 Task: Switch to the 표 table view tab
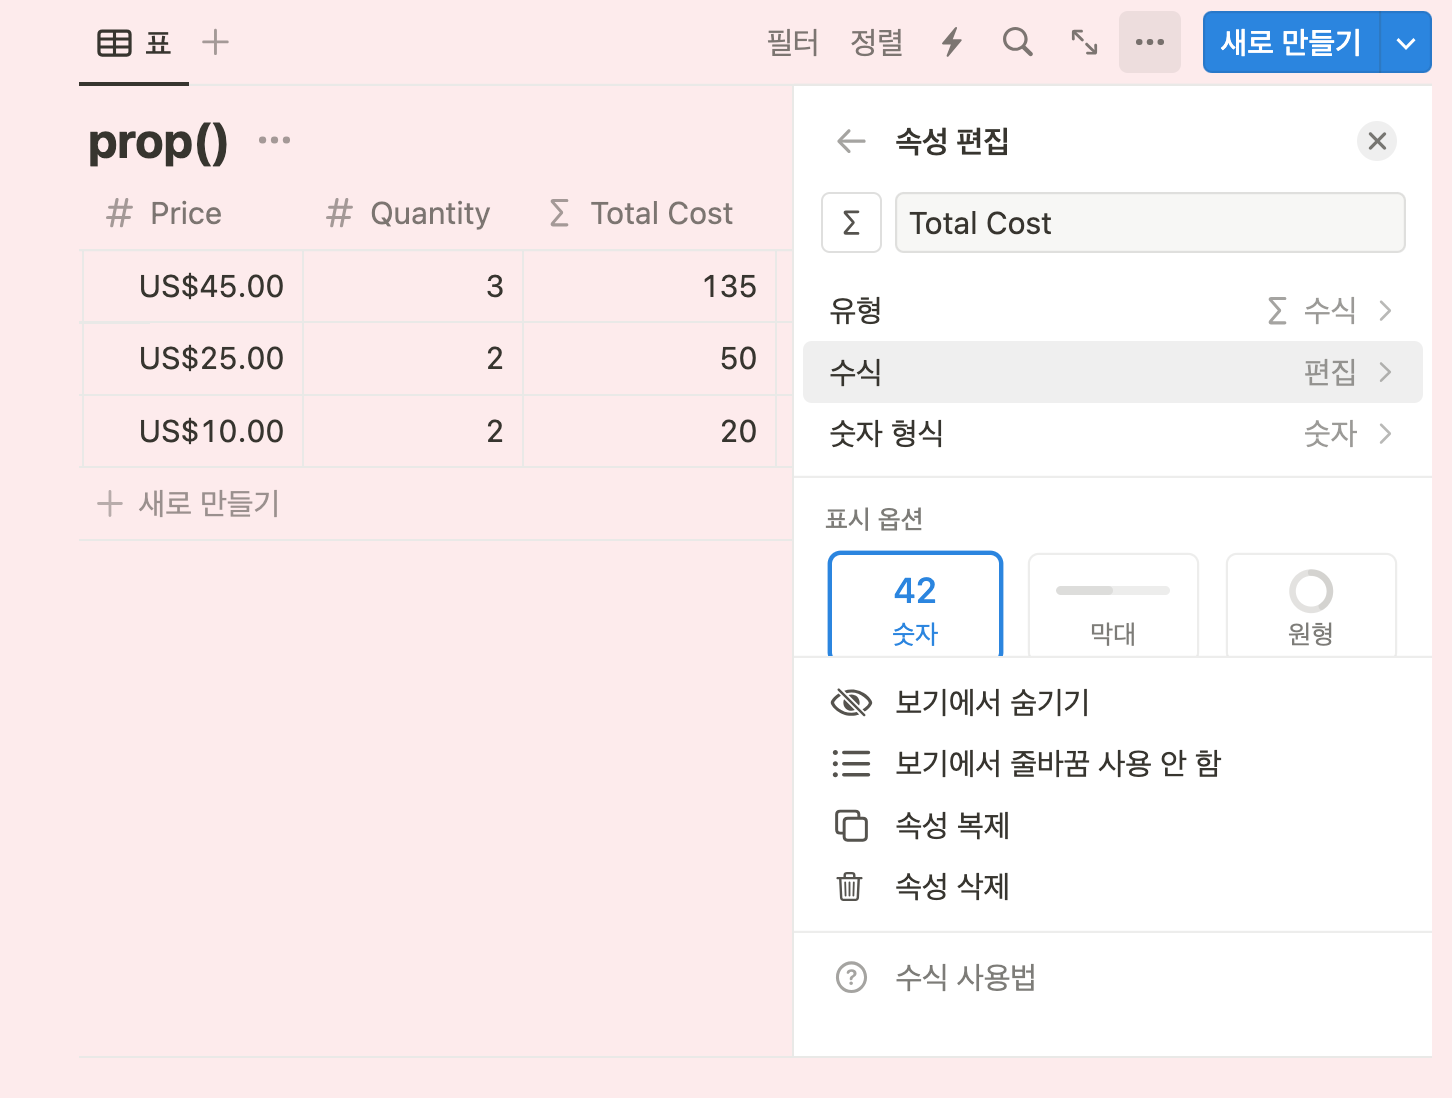tap(134, 42)
